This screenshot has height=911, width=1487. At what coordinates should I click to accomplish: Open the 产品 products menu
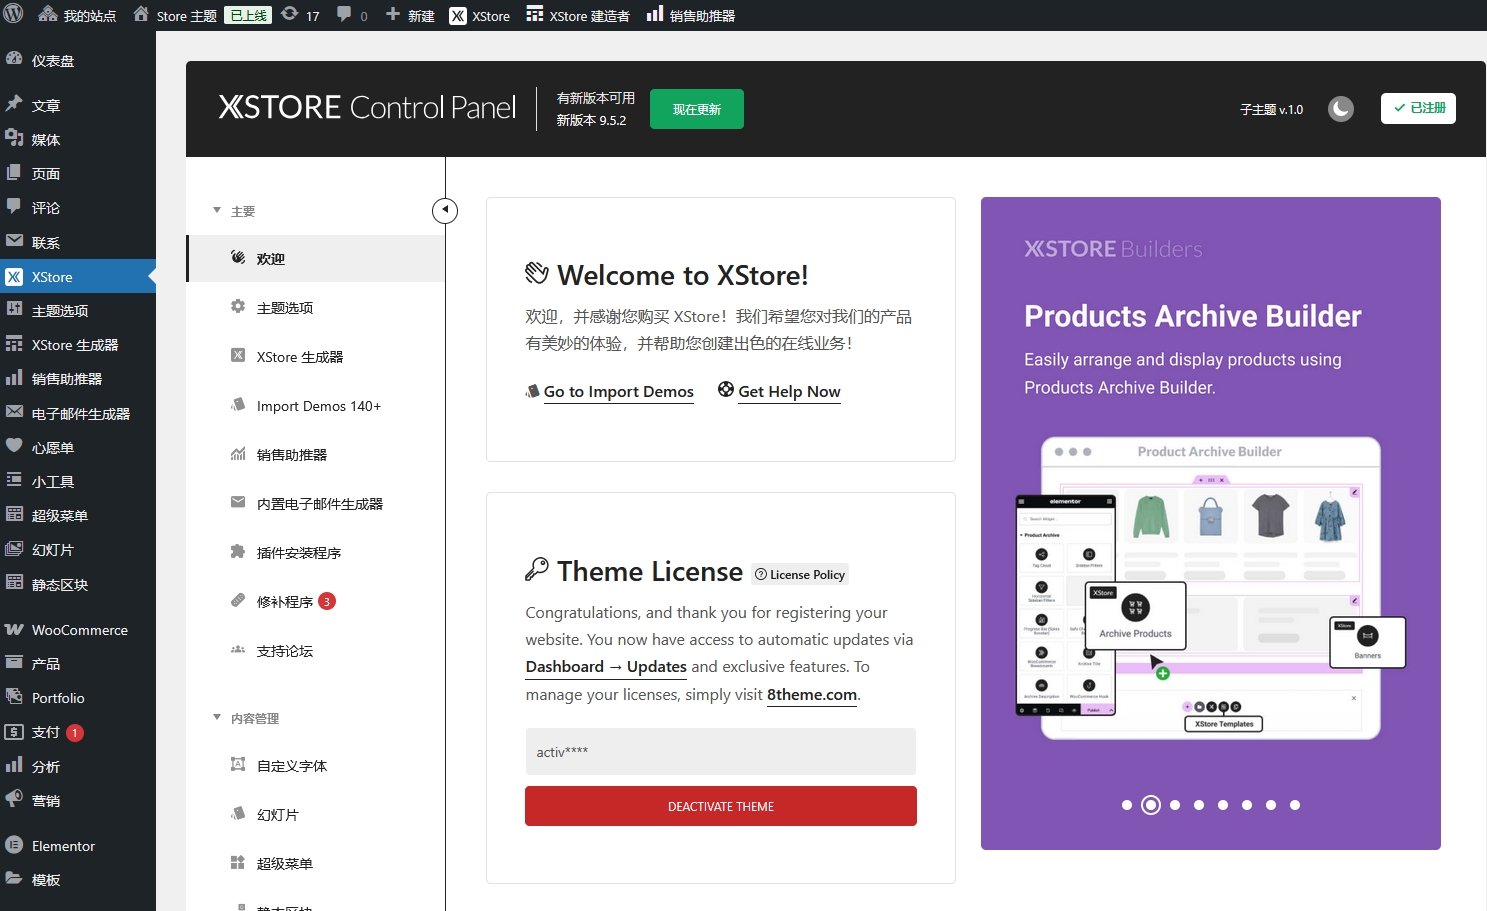(x=78, y=664)
